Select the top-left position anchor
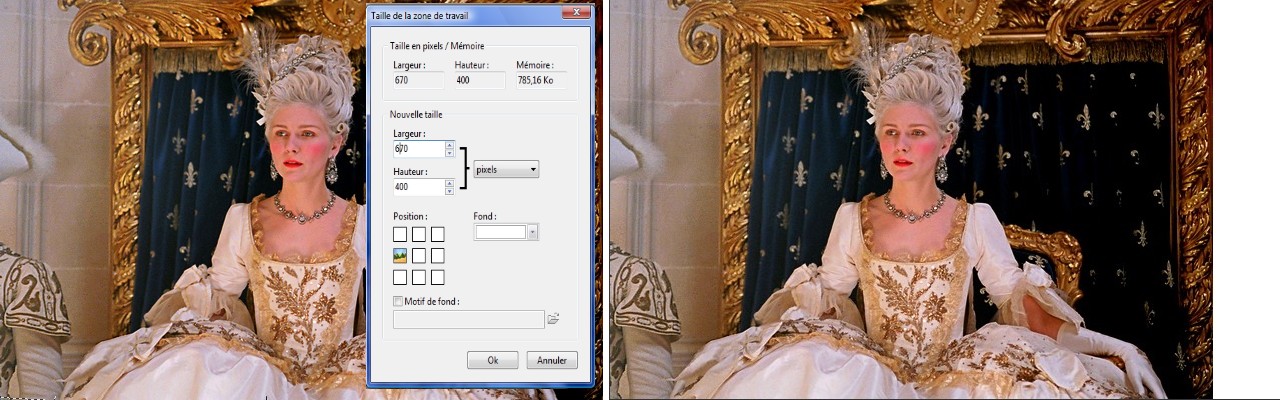Screen dimensions: 1280x400 point(400,234)
